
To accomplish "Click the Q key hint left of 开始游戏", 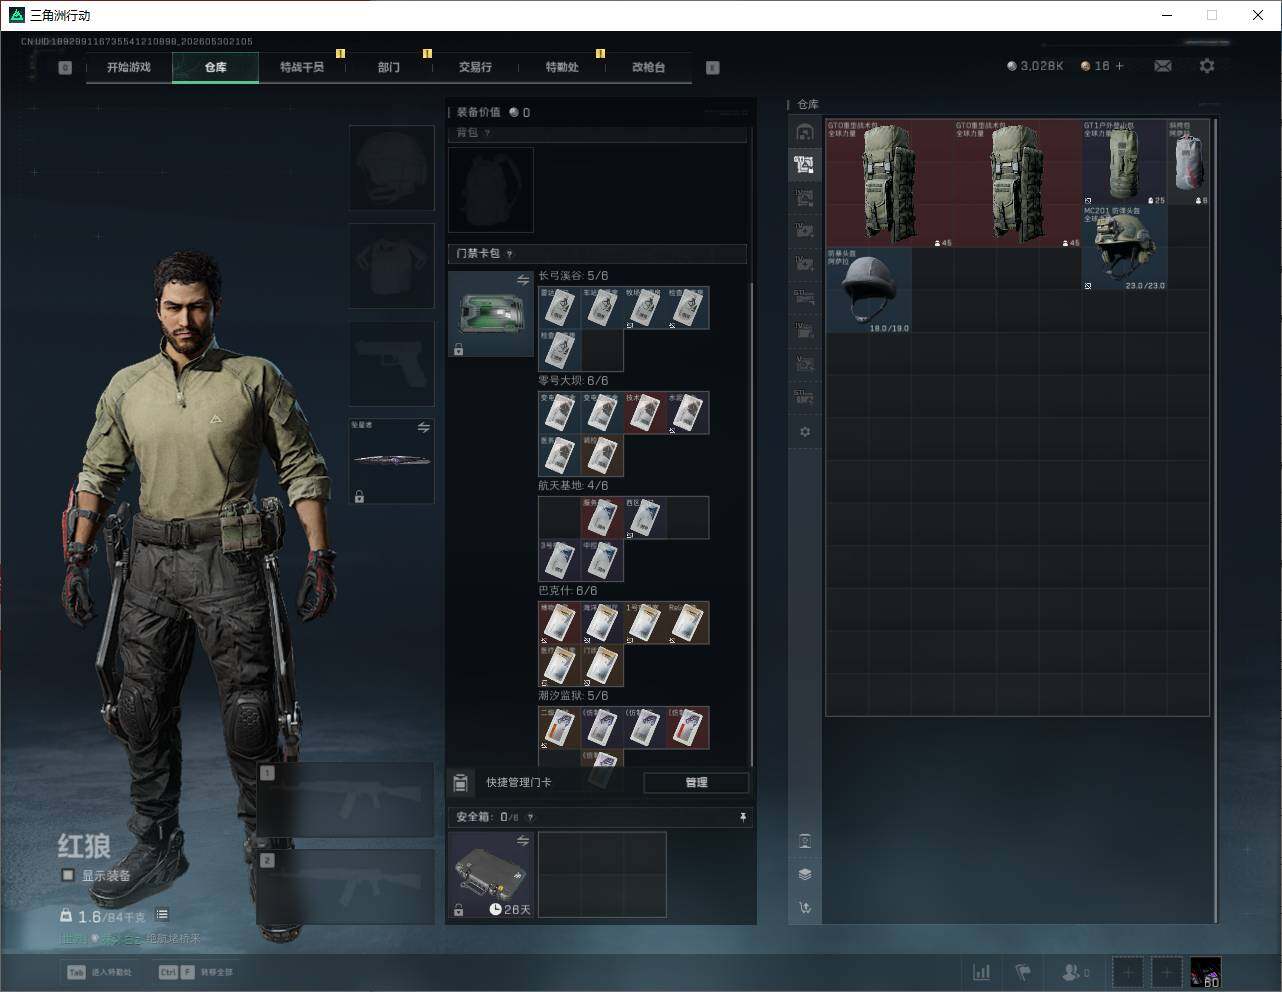I will (x=65, y=68).
